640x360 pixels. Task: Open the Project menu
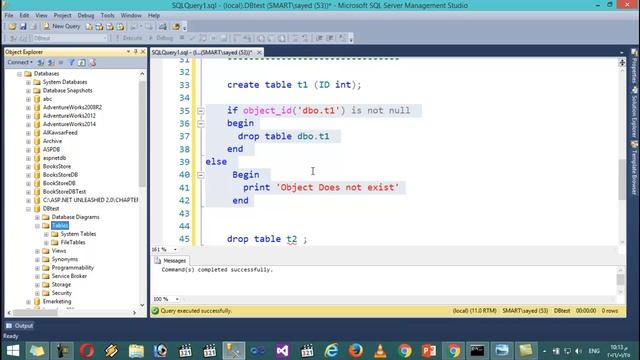point(62,16)
